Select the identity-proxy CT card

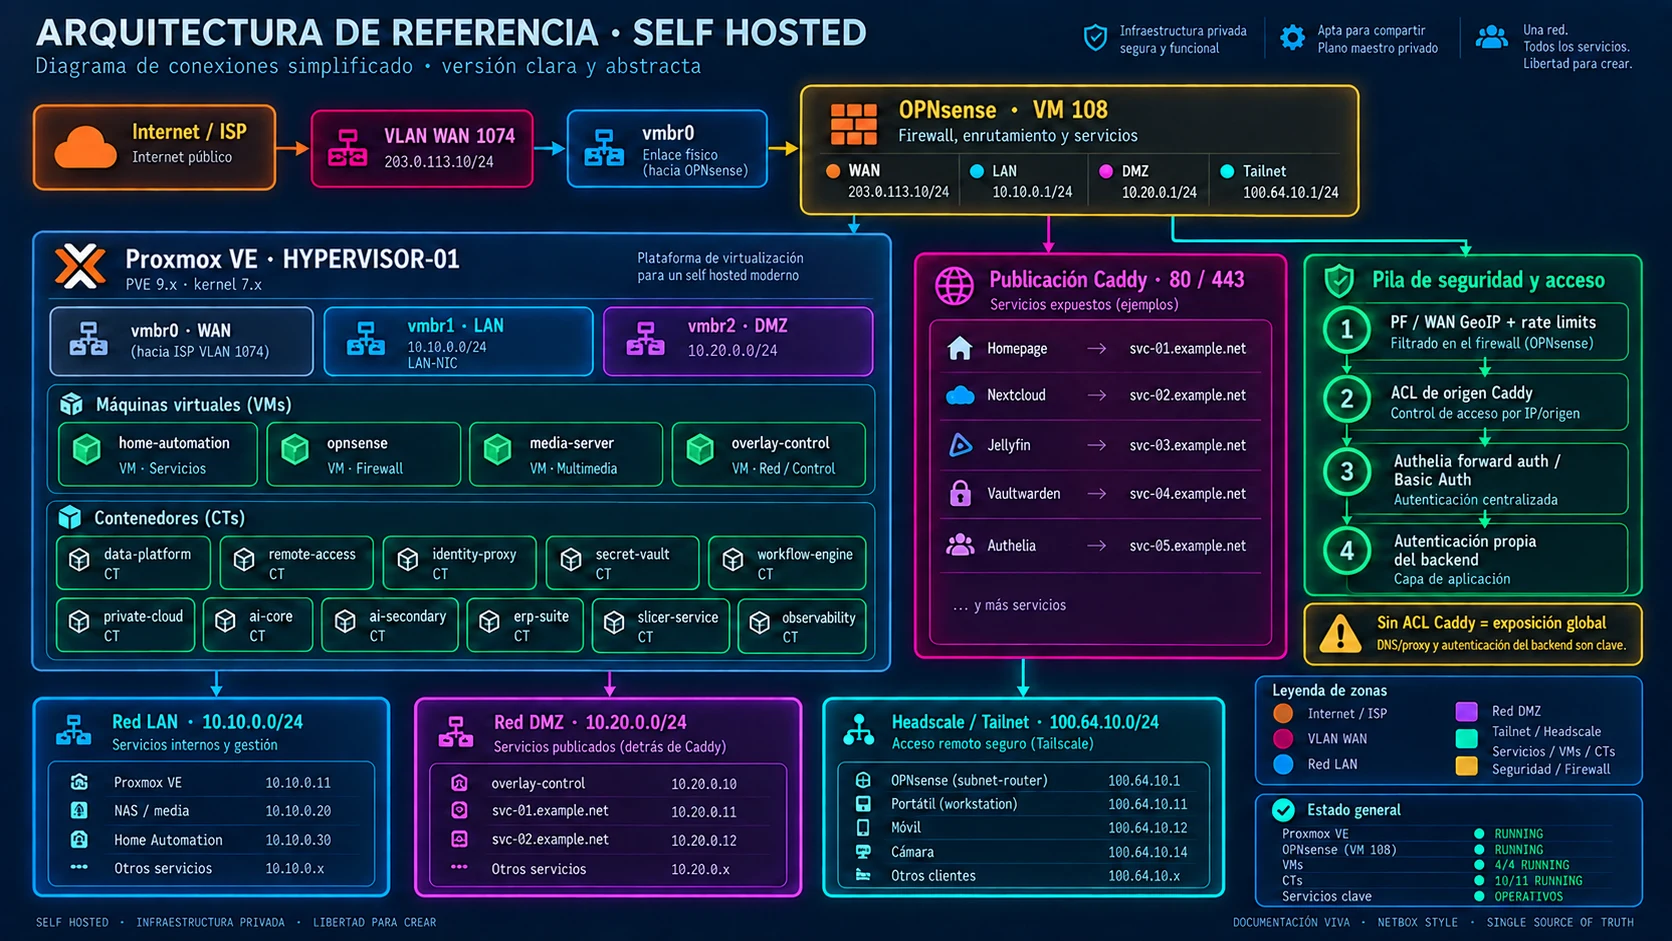coord(459,563)
